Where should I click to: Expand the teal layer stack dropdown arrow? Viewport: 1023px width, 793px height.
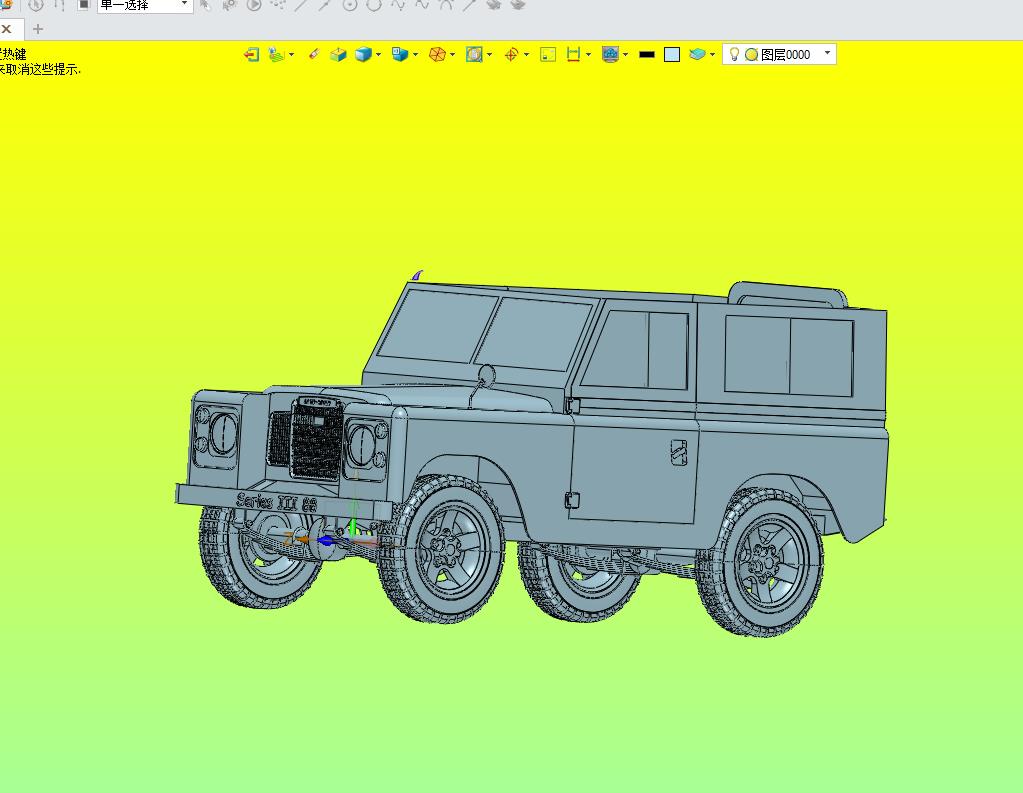pyautogui.click(x=712, y=55)
